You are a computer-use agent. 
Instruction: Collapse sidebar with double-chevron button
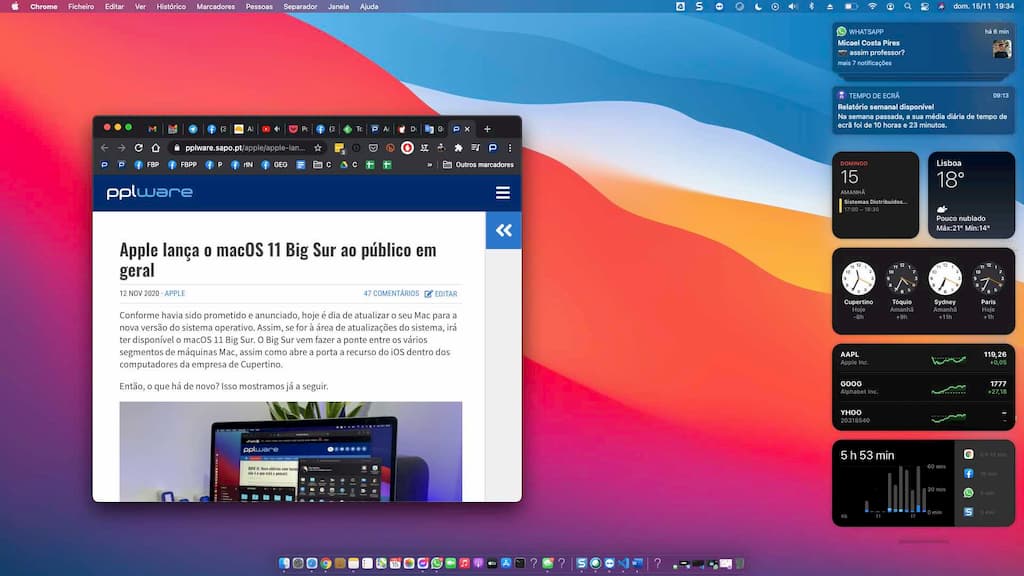[504, 230]
